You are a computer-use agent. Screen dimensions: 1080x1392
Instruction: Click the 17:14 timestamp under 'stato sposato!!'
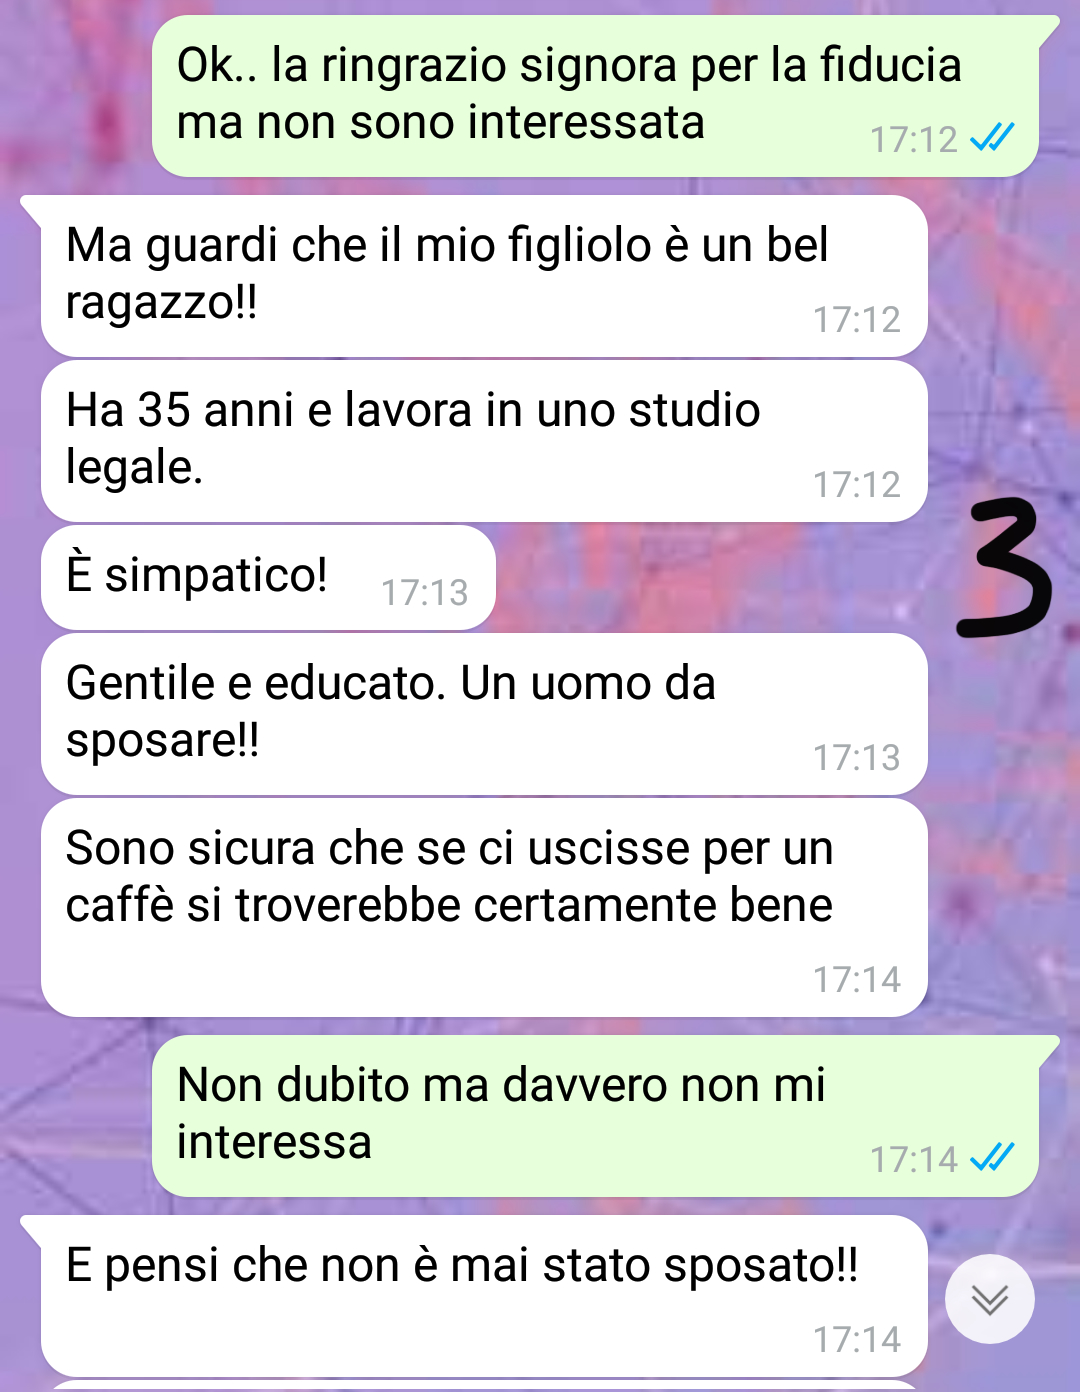[x=857, y=1340]
